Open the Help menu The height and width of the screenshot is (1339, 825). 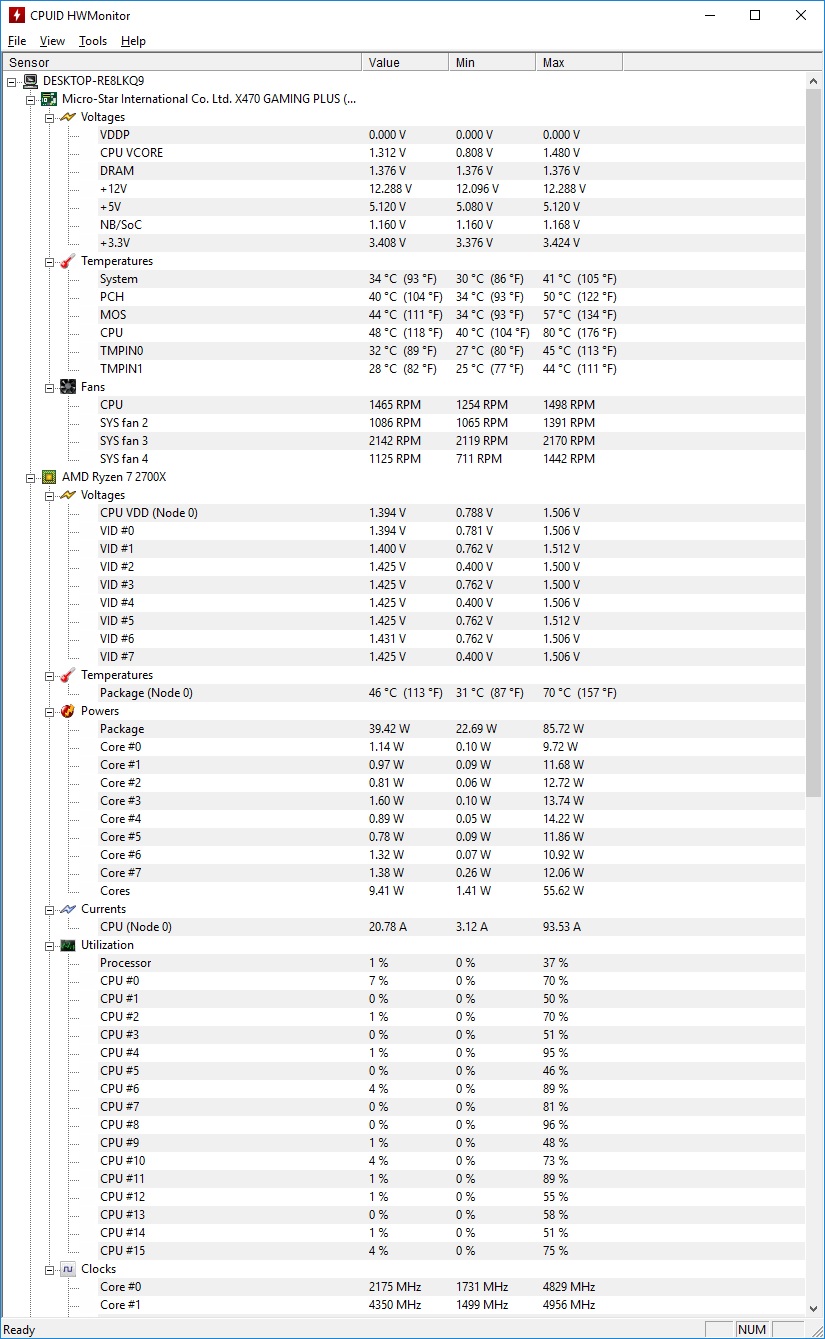pos(133,41)
